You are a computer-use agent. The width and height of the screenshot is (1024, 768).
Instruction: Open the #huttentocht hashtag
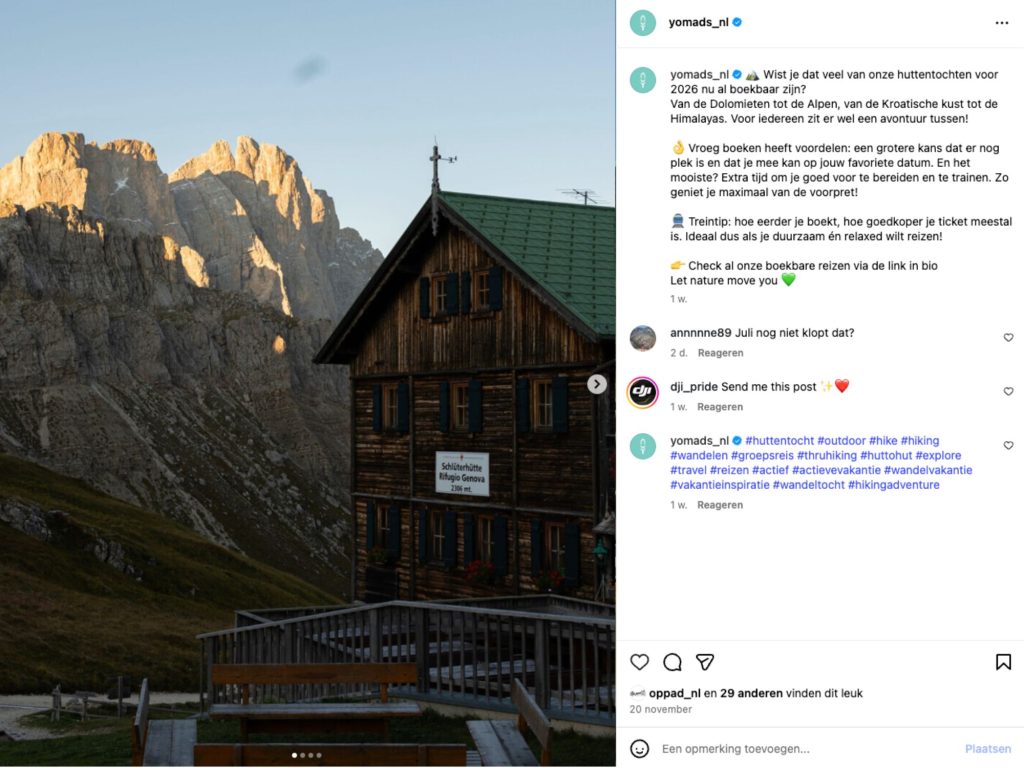coord(780,441)
